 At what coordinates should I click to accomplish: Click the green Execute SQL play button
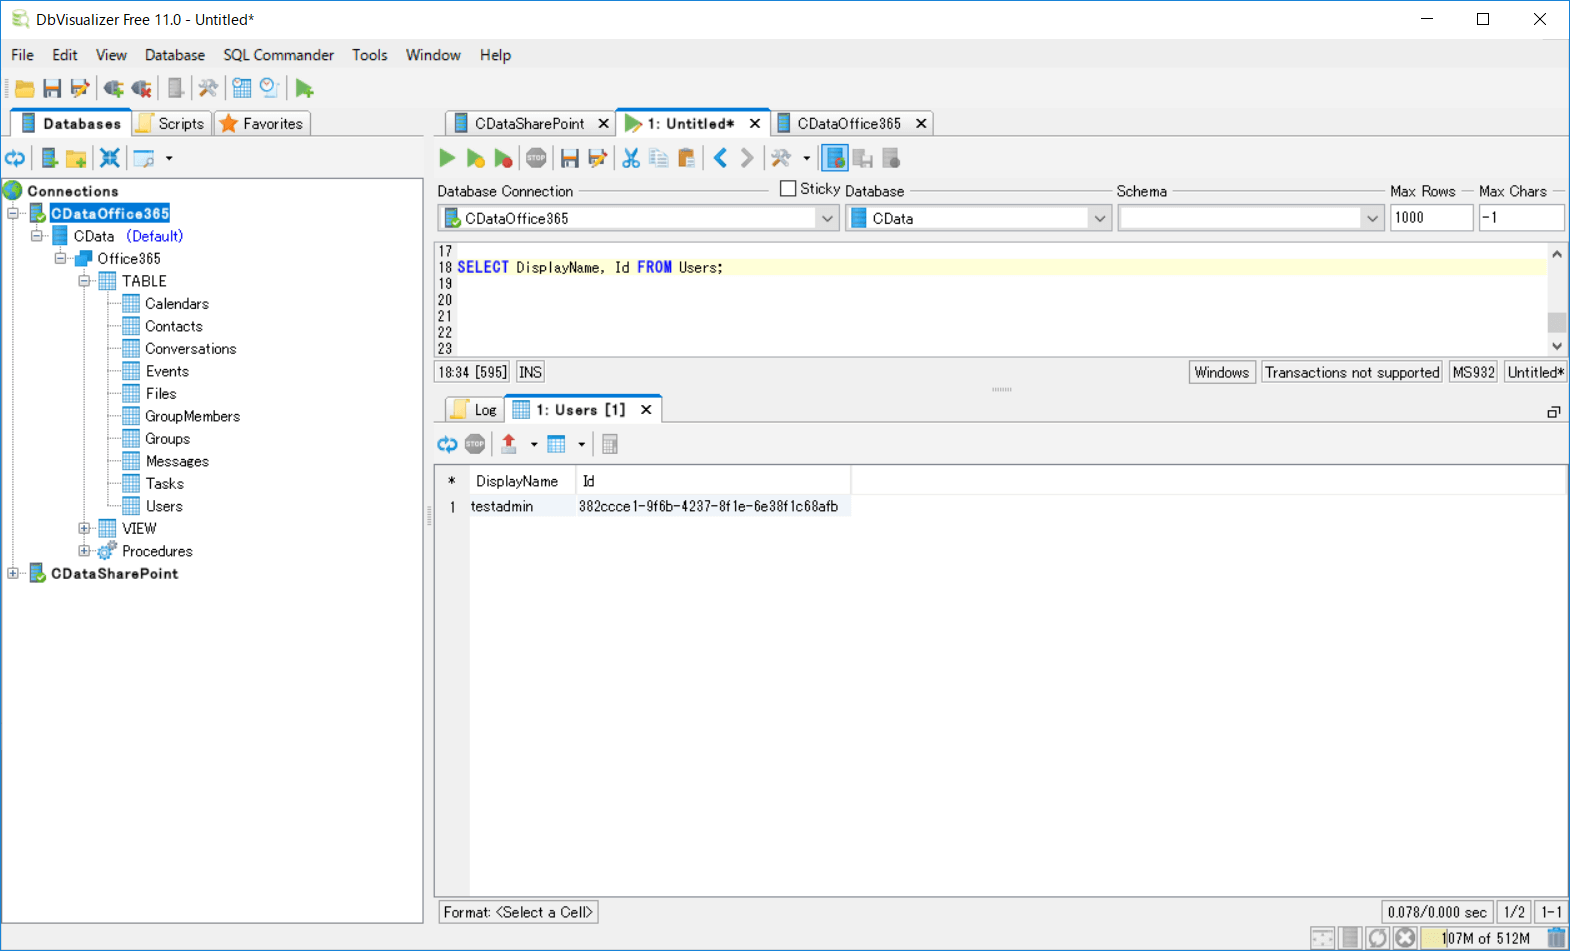click(447, 158)
